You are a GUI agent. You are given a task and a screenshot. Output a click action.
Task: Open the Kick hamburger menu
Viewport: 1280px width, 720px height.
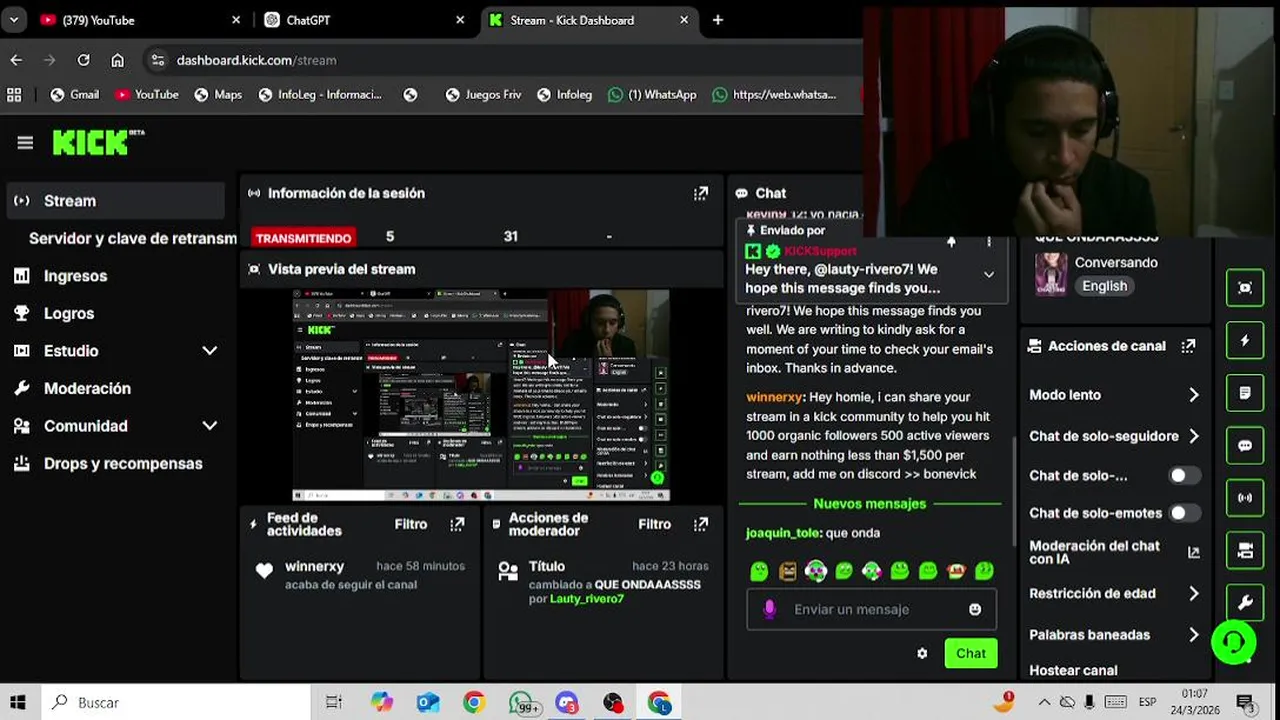pyautogui.click(x=25, y=143)
